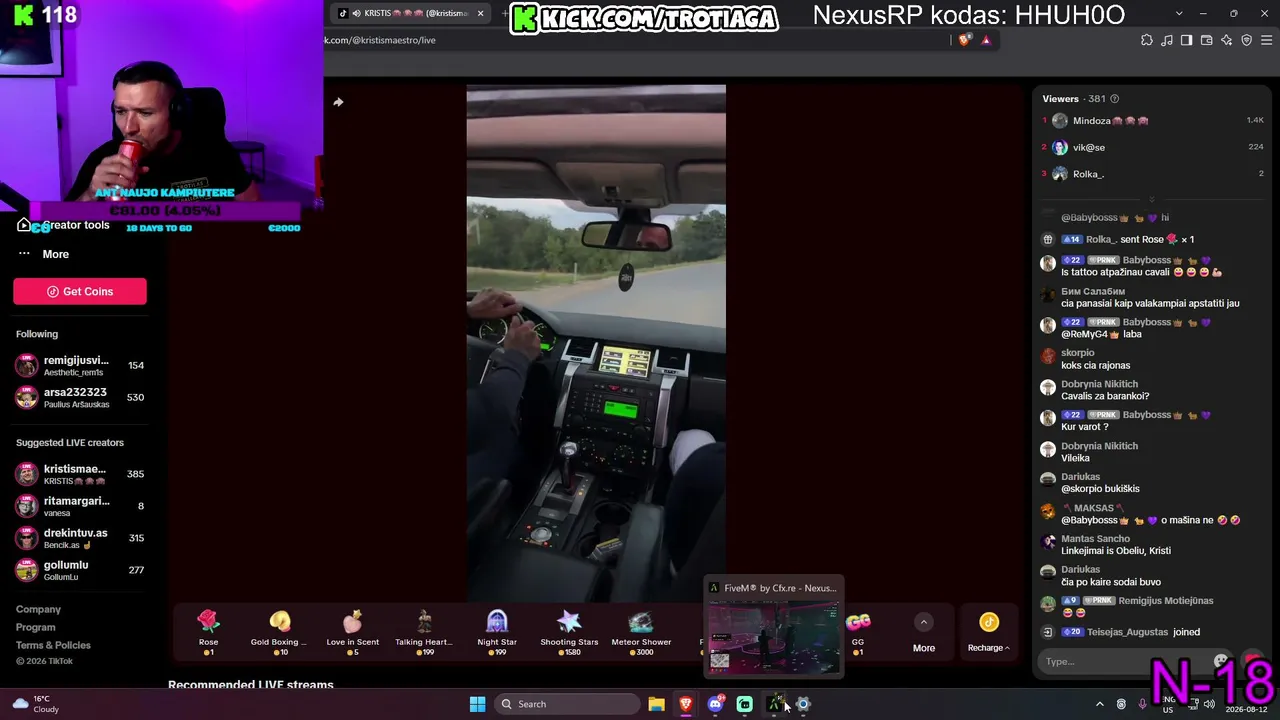Click the Get Coins button
1280x720 pixels.
[80, 291]
